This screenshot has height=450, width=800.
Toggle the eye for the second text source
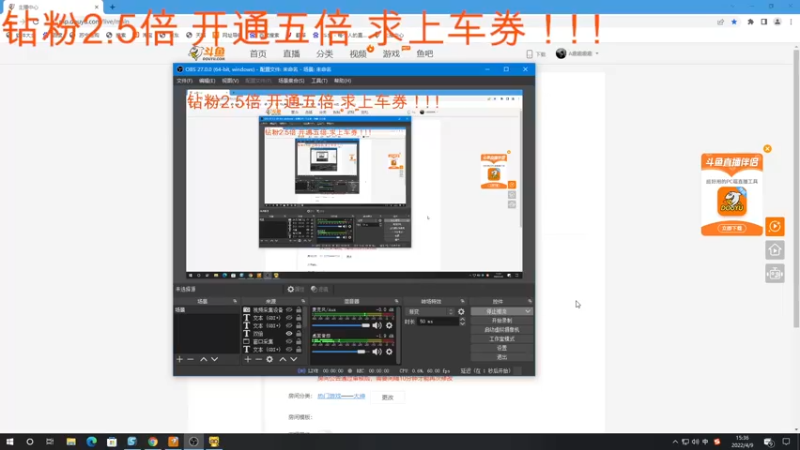tap(289, 326)
